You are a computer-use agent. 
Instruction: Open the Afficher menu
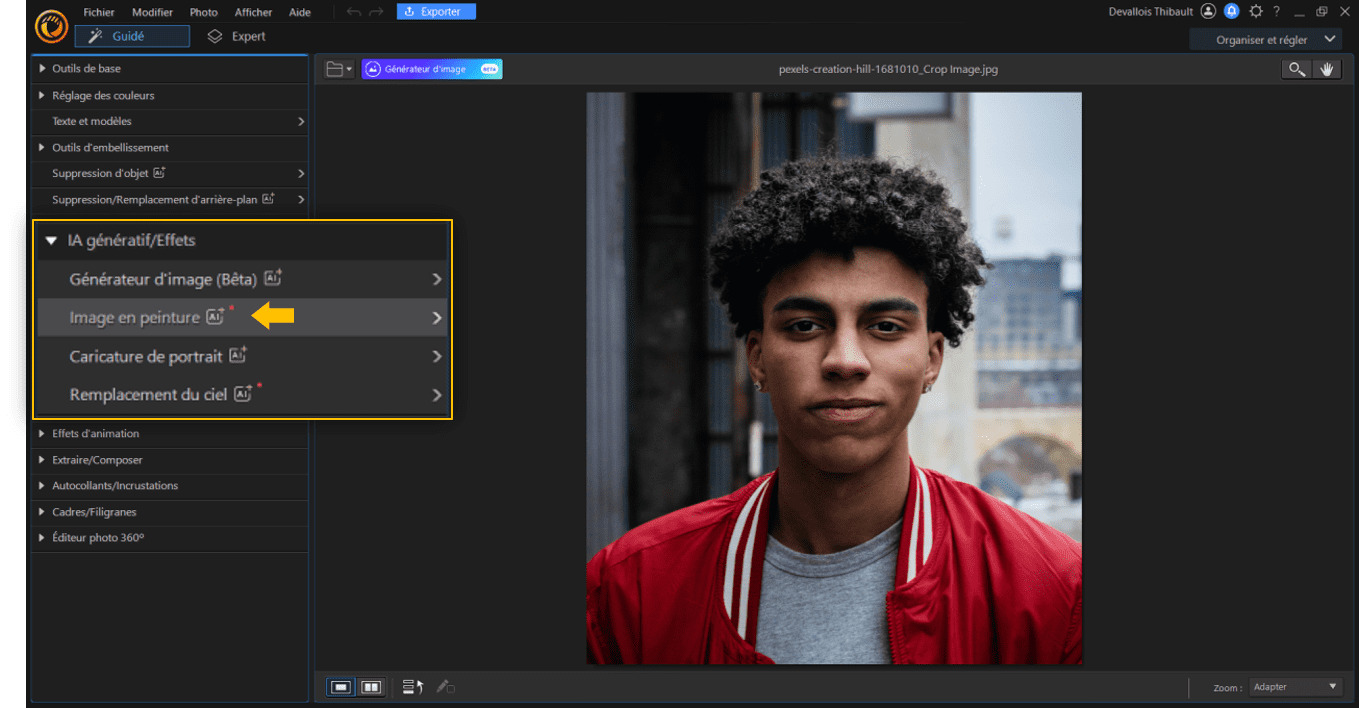[x=253, y=12]
